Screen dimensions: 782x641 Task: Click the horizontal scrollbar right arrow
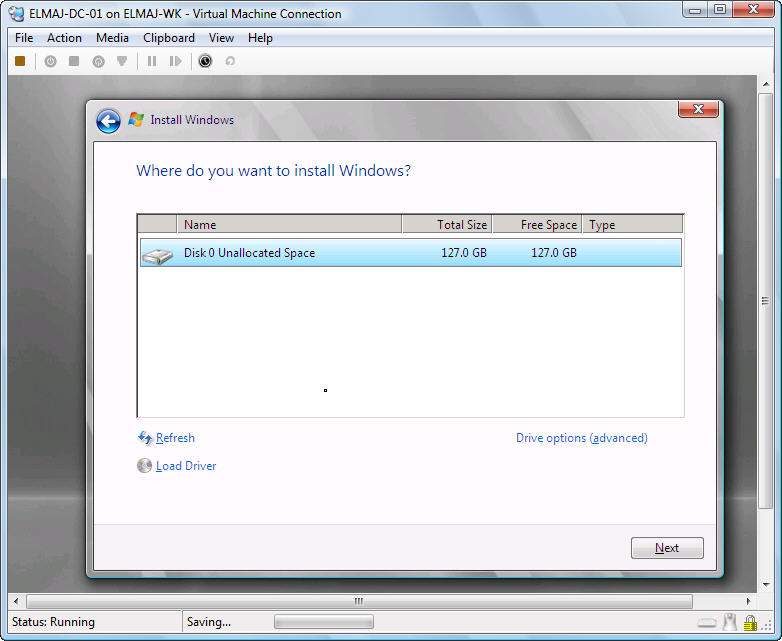748,602
